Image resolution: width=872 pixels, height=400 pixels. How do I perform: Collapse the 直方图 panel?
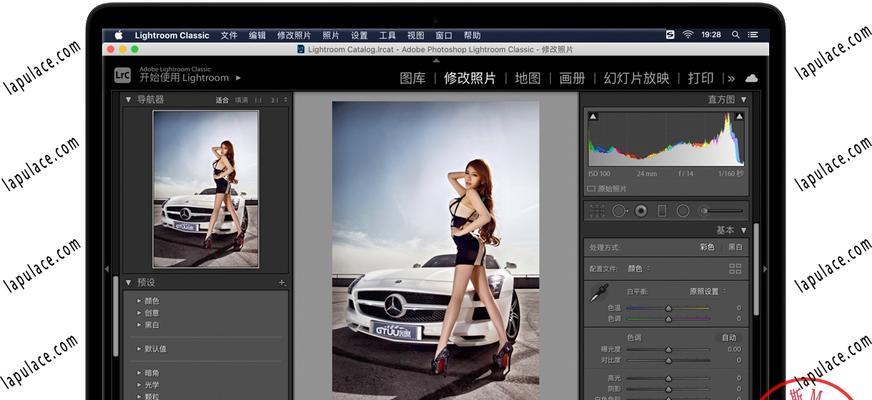(744, 100)
